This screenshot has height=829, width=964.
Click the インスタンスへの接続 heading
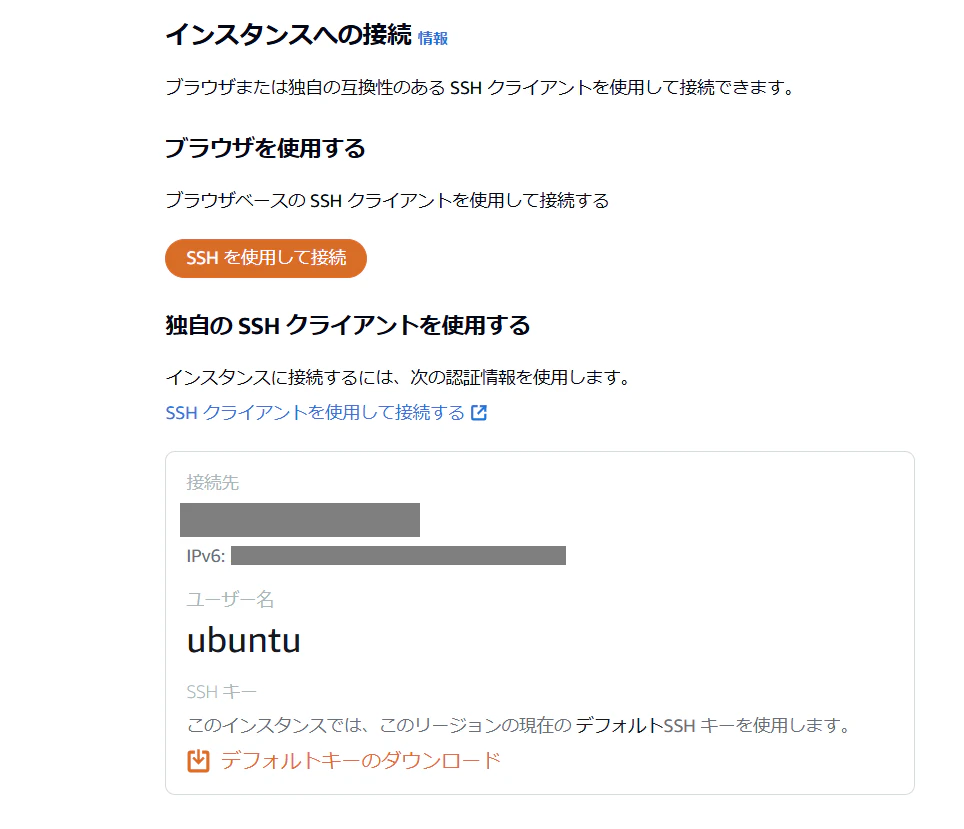(x=288, y=35)
